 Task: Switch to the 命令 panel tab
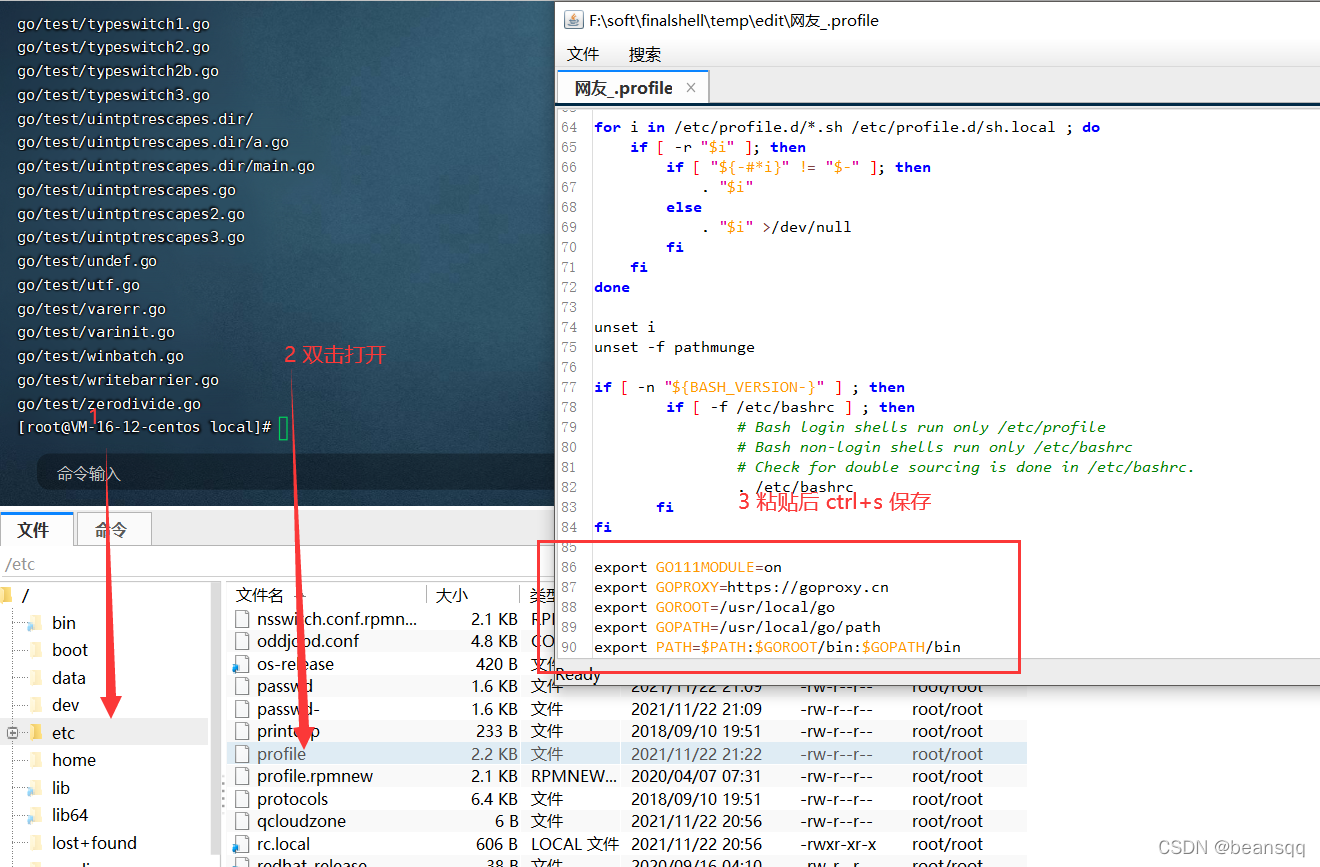112,529
